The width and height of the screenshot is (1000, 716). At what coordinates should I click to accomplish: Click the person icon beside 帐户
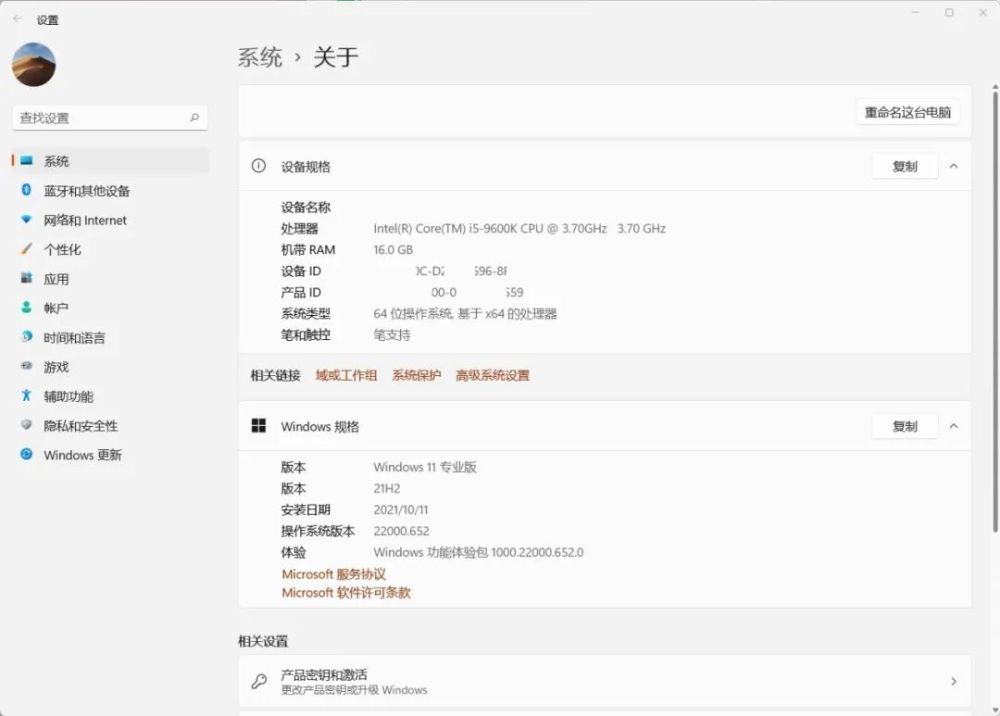coord(26,307)
